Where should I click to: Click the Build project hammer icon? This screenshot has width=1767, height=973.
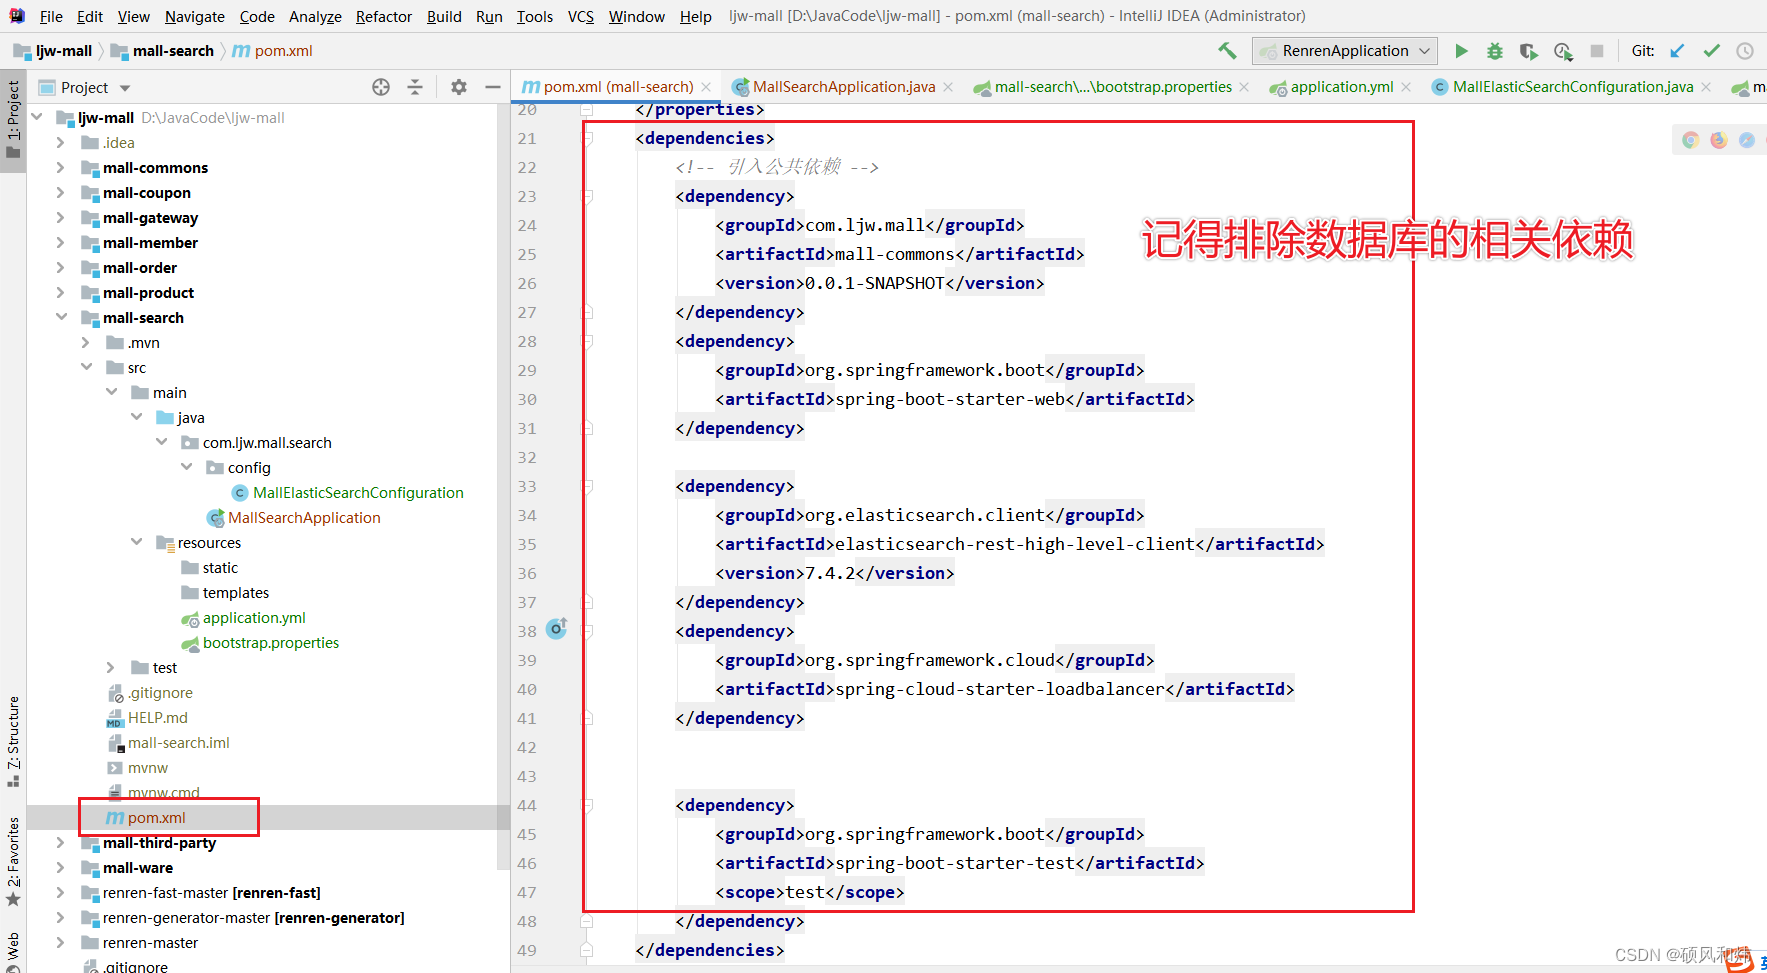(1227, 51)
